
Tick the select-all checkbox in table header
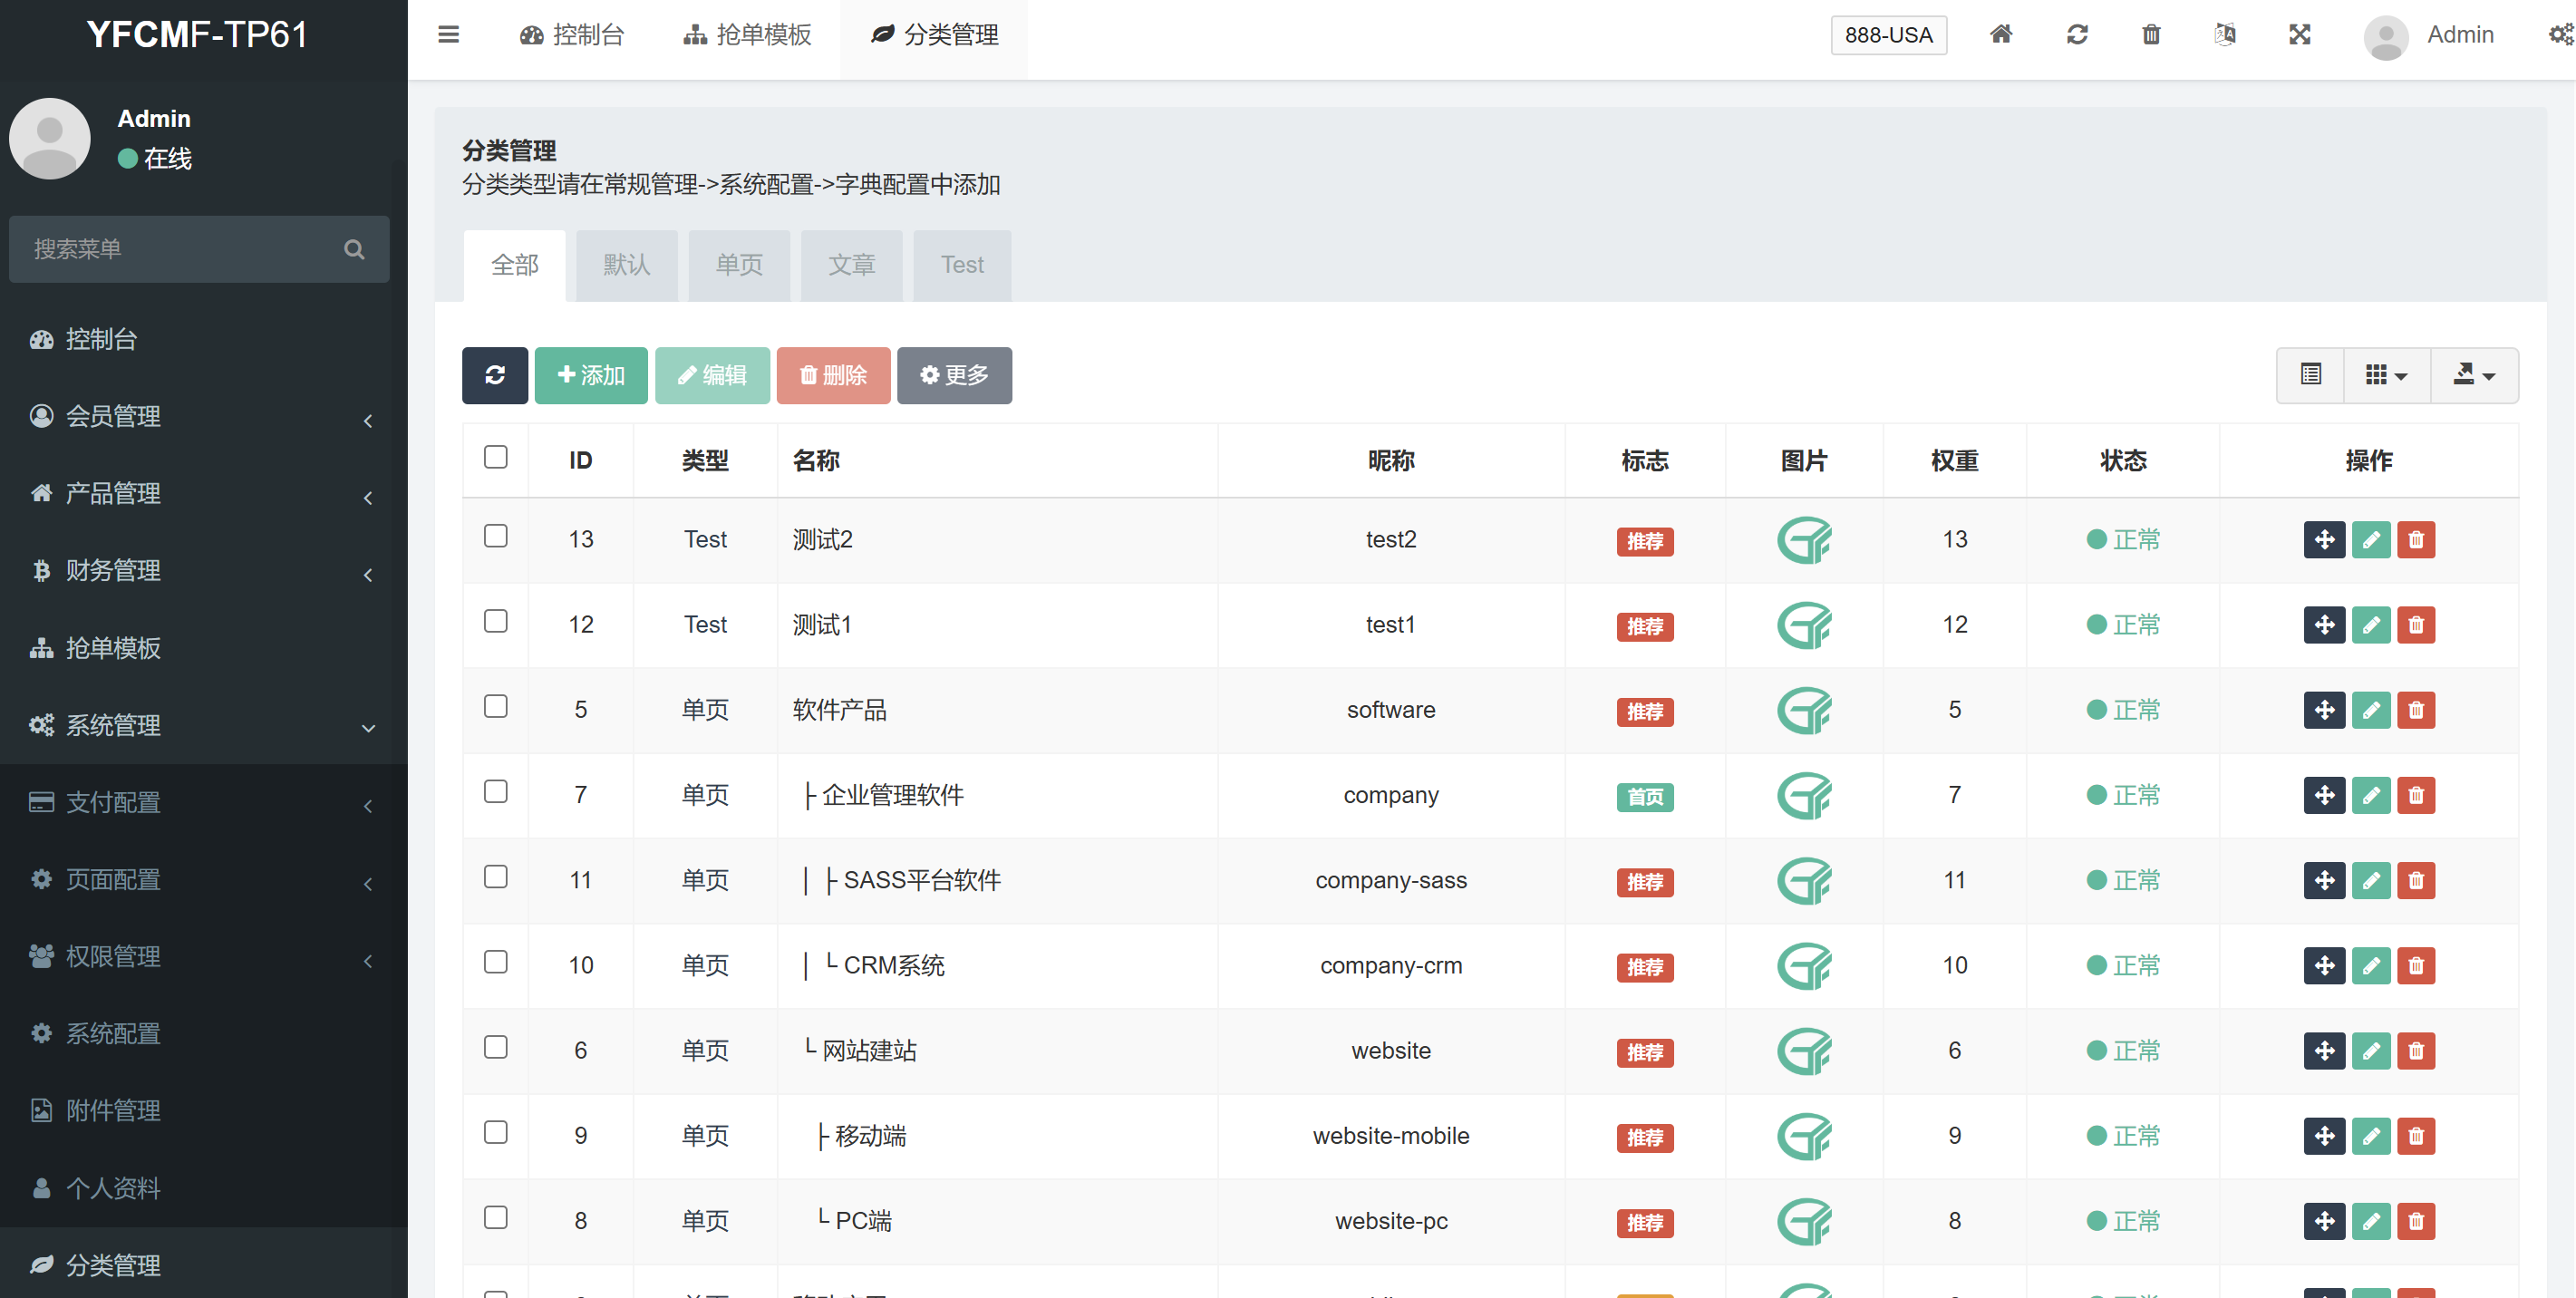495,457
